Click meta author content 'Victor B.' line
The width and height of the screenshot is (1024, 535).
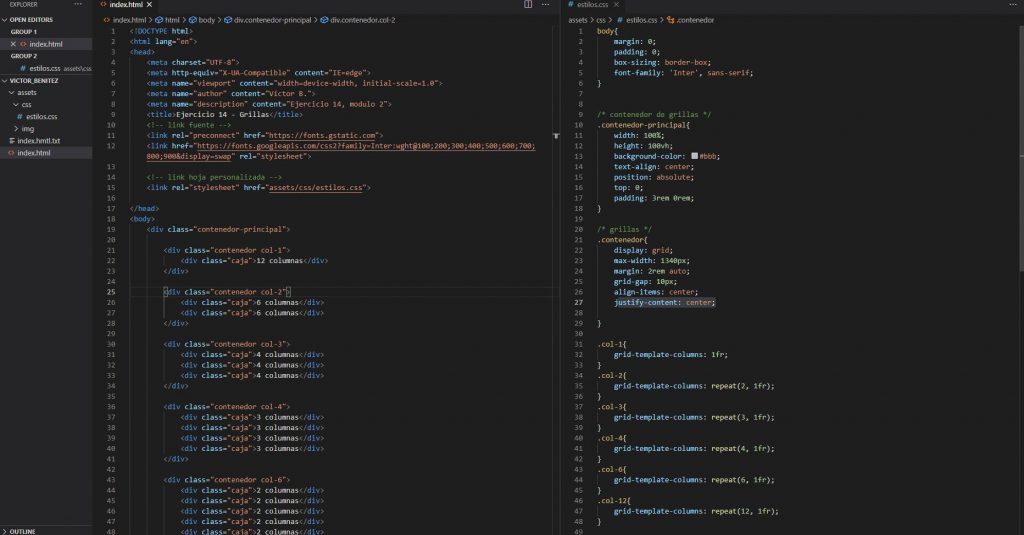click(231, 93)
